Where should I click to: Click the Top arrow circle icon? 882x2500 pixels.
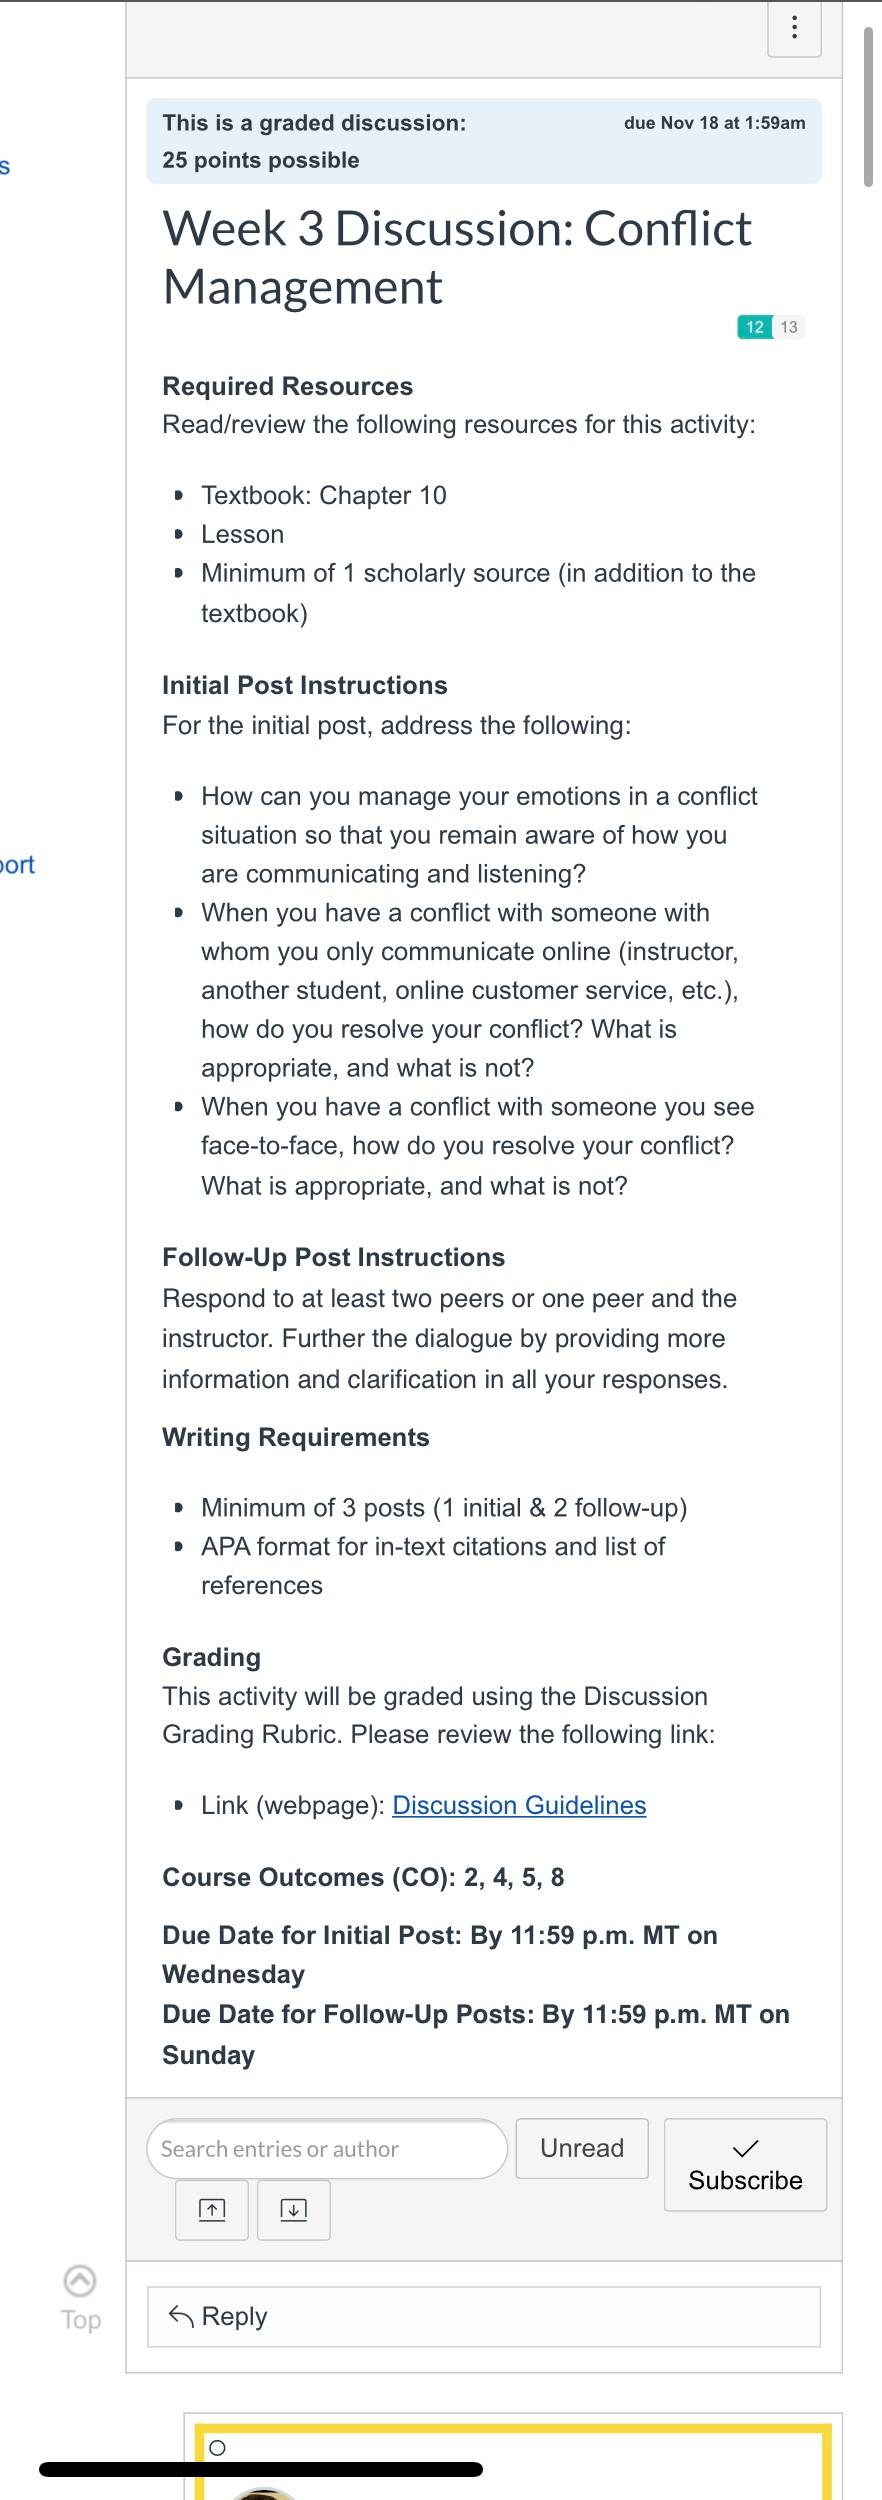pos(80,2281)
